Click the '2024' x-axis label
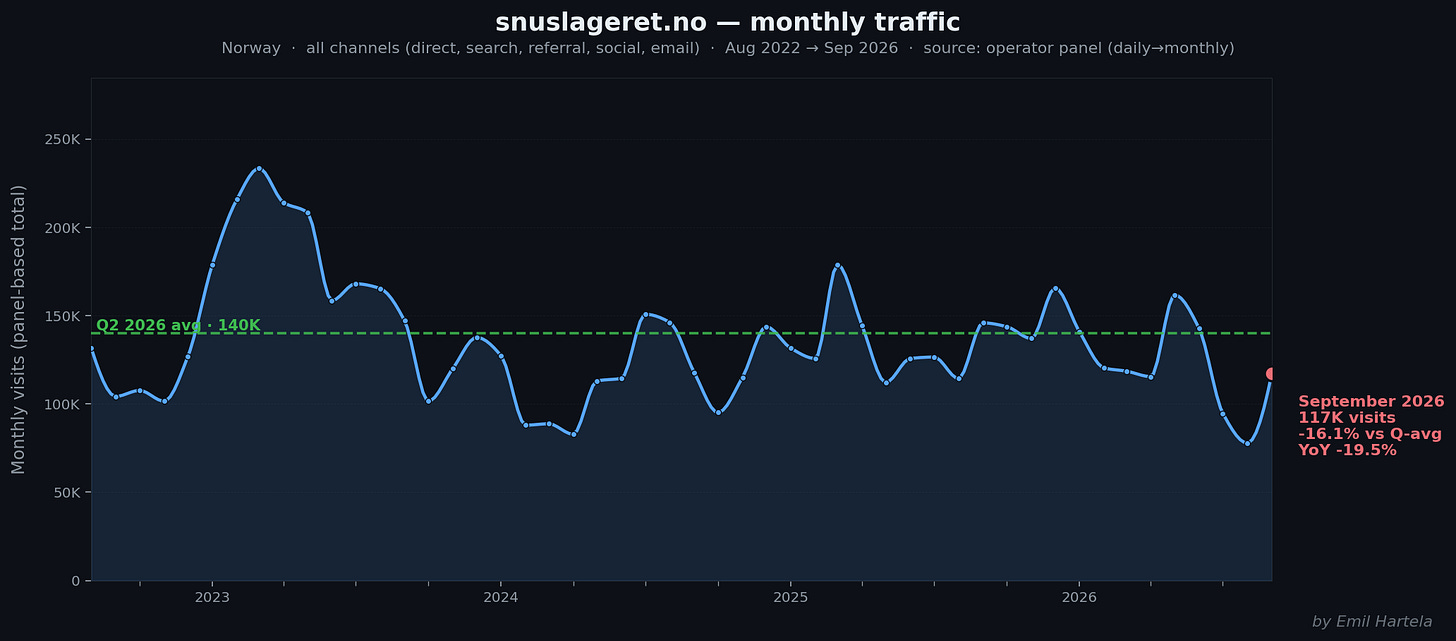 (x=500, y=597)
